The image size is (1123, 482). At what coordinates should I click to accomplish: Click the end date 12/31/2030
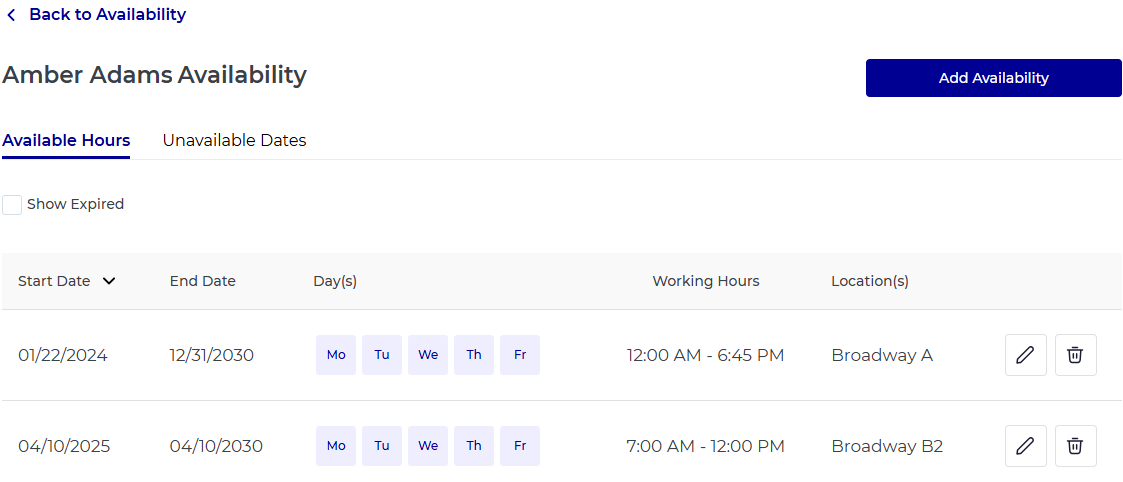point(212,355)
